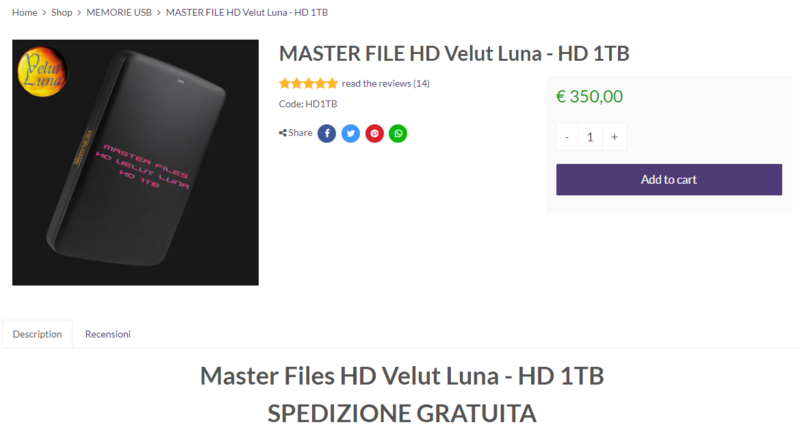Open read the reviews (14) link

point(386,83)
